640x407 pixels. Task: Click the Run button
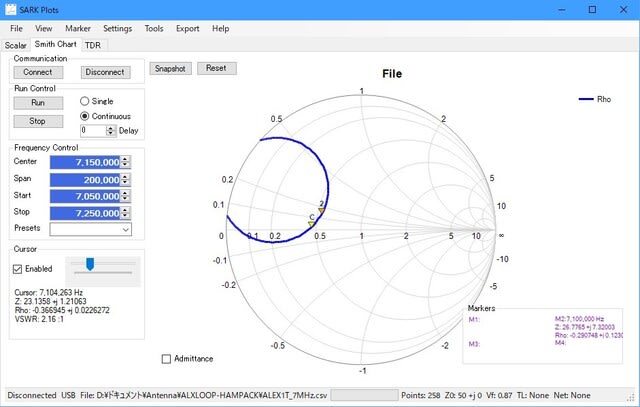tap(38, 103)
